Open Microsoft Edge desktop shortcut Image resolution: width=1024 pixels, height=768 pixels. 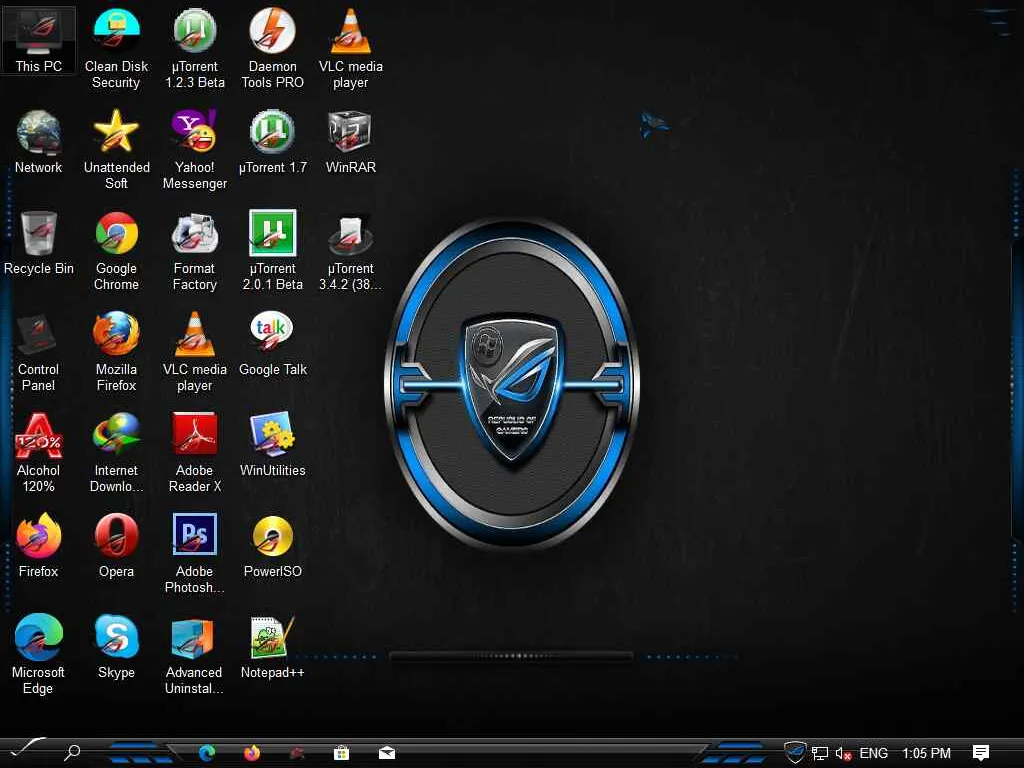coord(39,655)
